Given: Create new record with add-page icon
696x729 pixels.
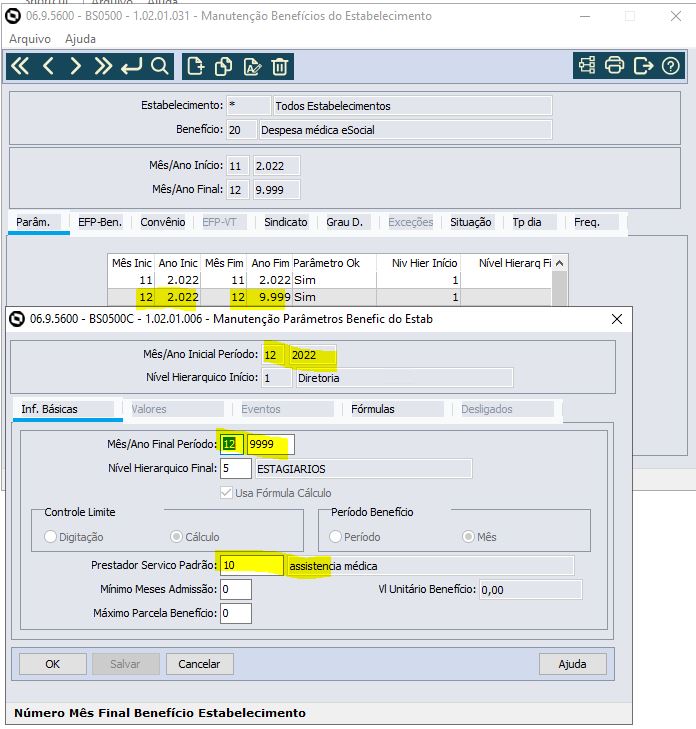Looking at the screenshot, I should tap(195, 66).
